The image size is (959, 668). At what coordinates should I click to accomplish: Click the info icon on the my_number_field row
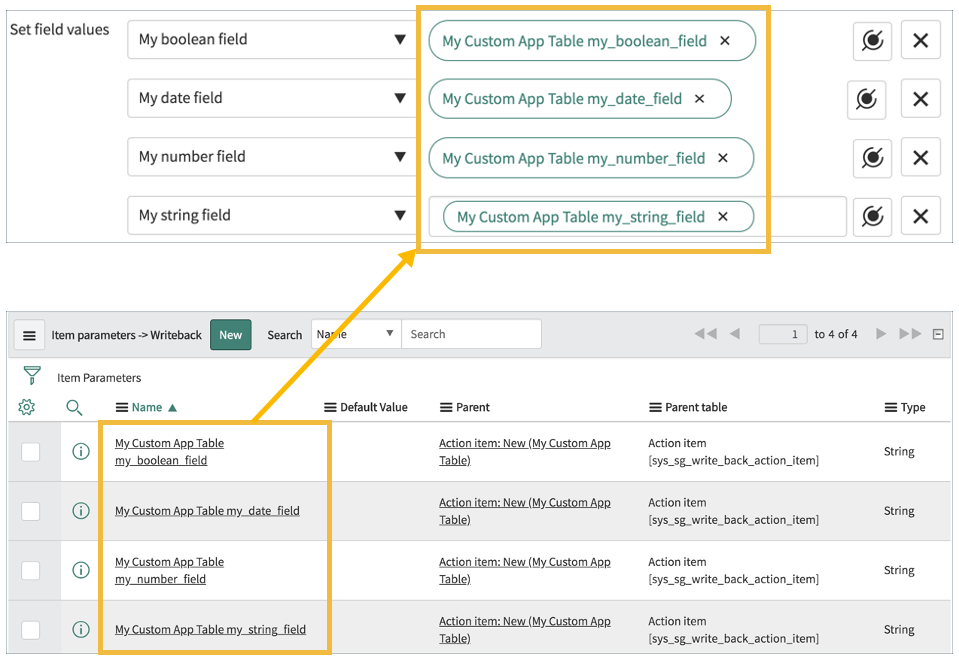click(x=81, y=570)
